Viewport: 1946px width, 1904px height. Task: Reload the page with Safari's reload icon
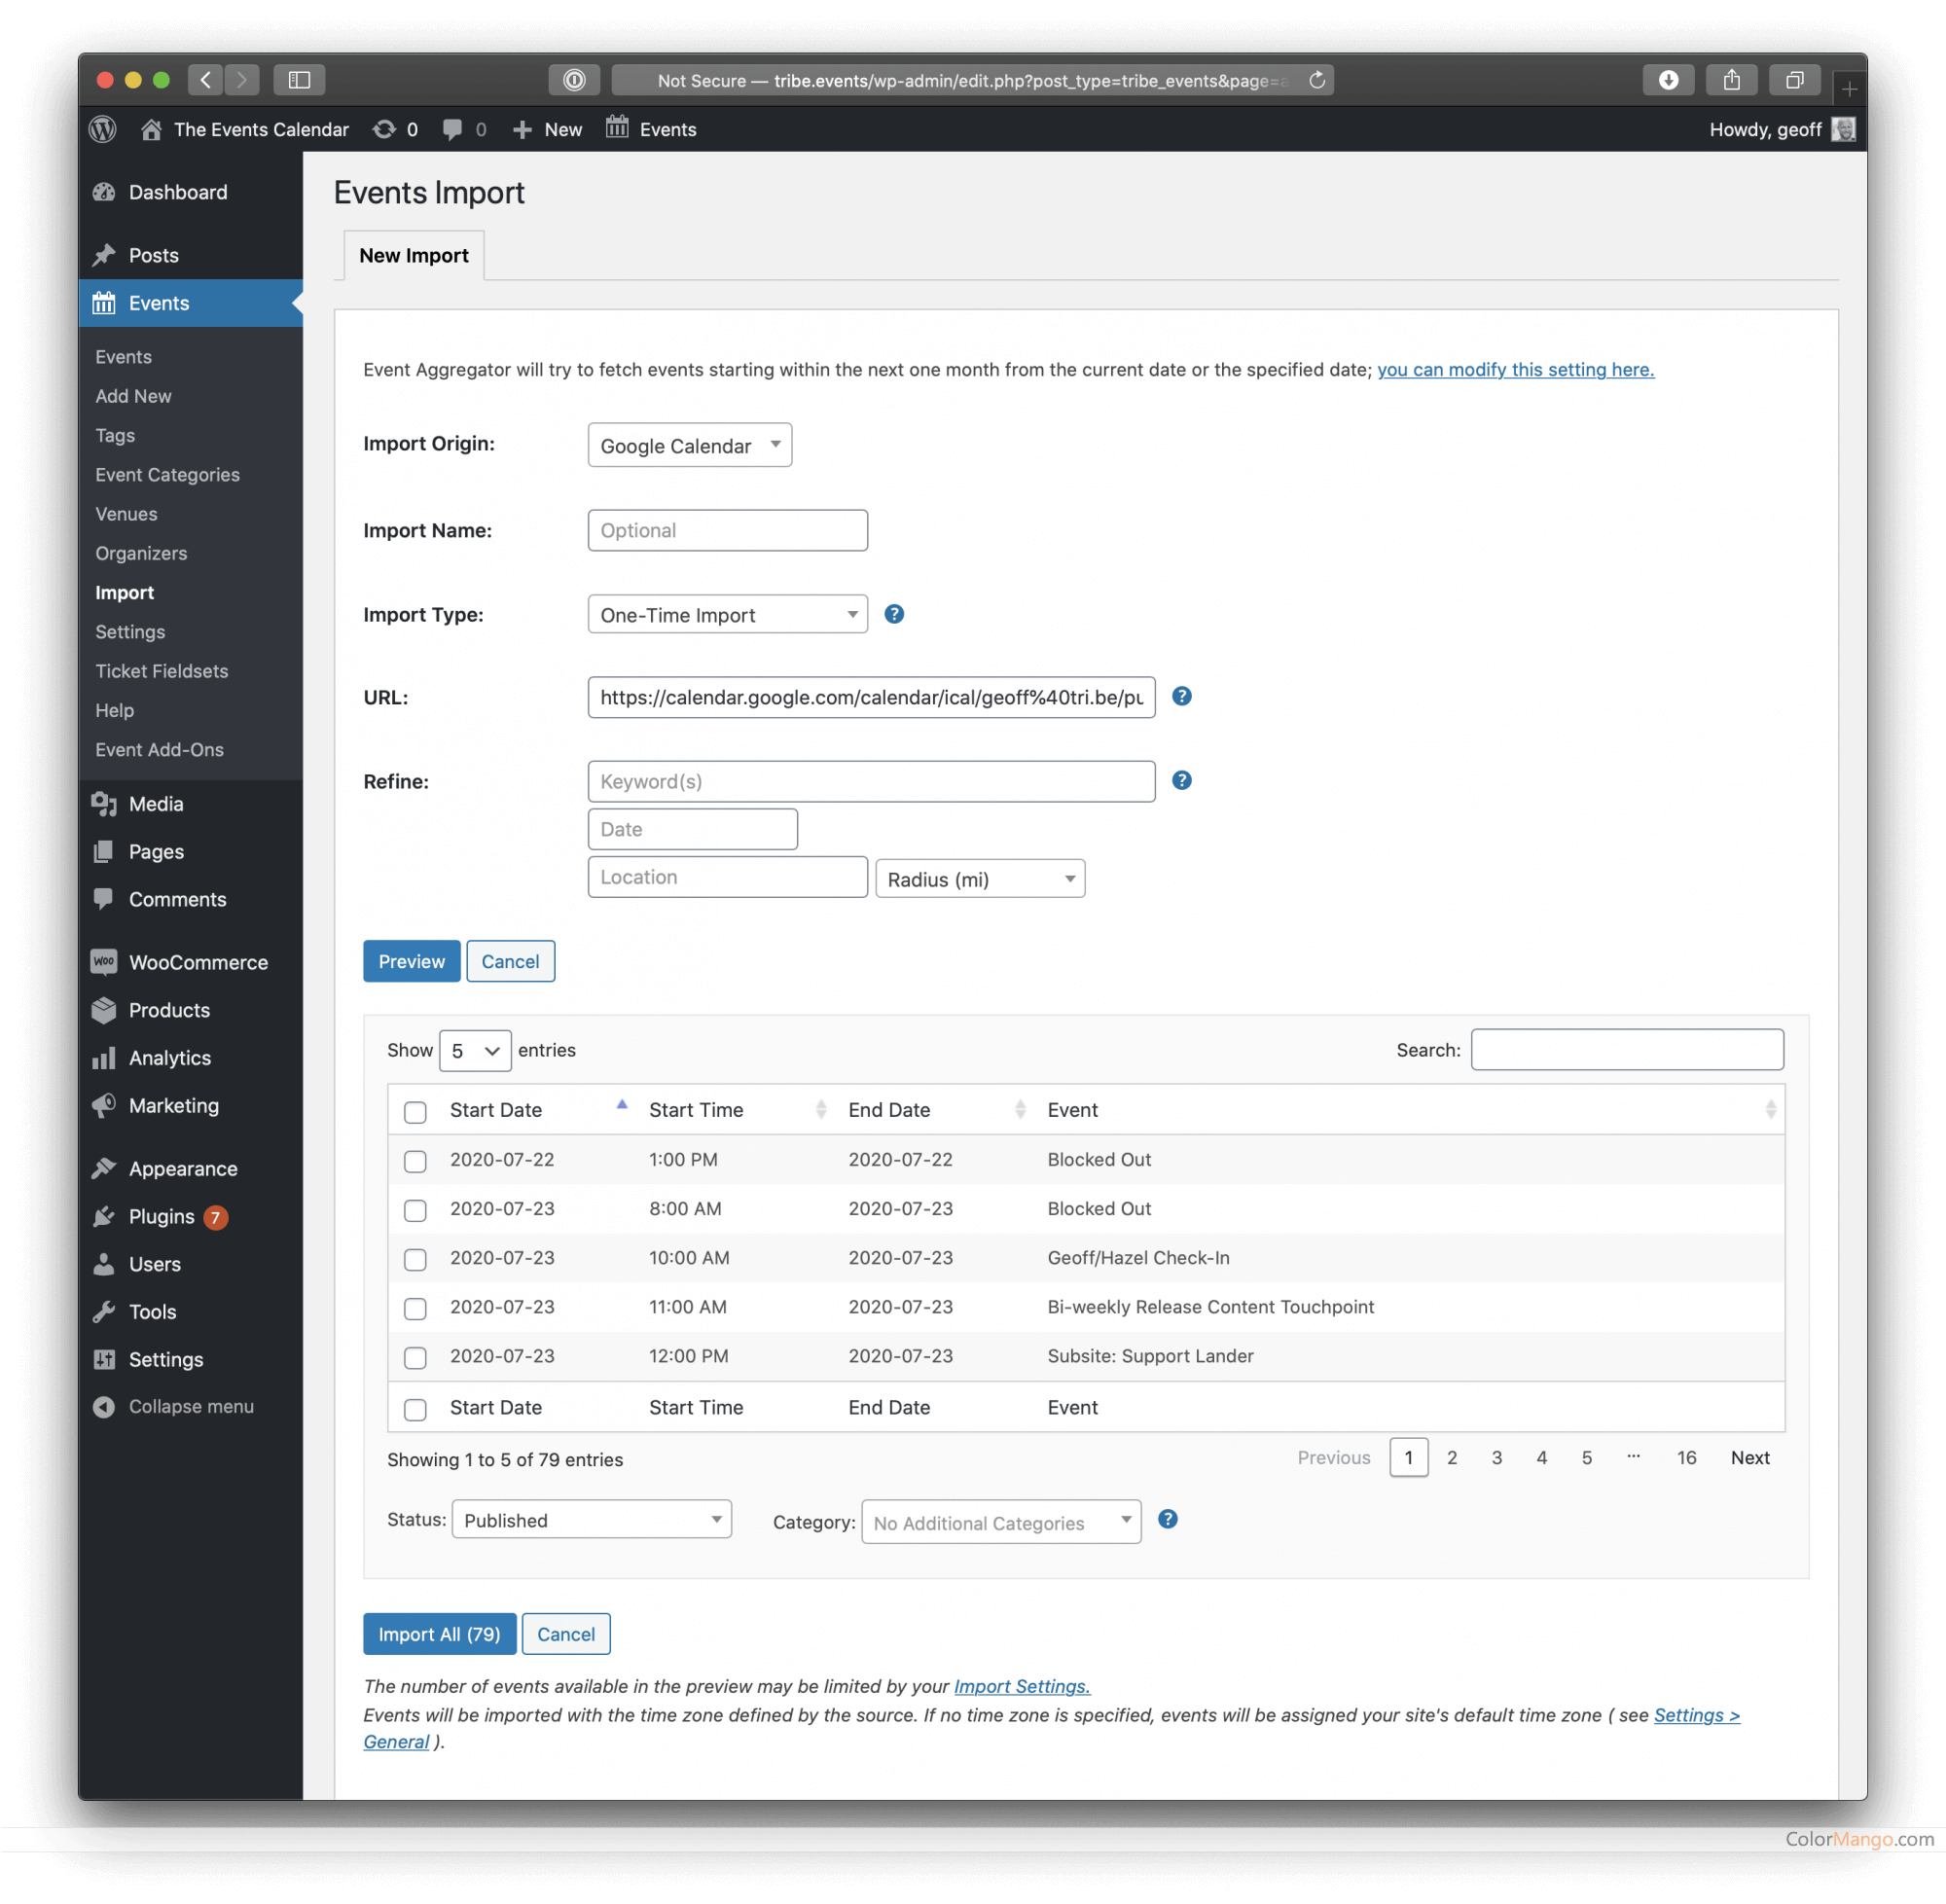click(x=1316, y=80)
